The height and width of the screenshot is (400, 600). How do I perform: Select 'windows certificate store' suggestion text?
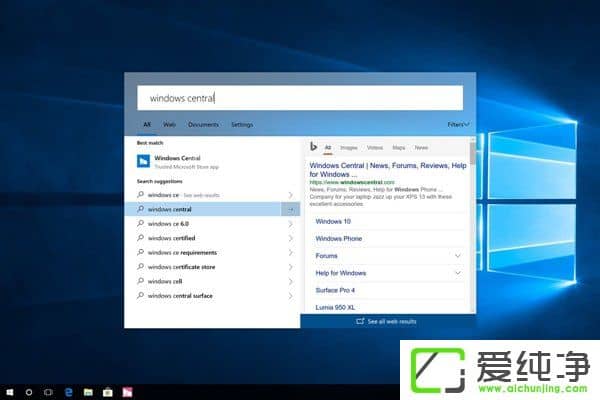click(181, 267)
